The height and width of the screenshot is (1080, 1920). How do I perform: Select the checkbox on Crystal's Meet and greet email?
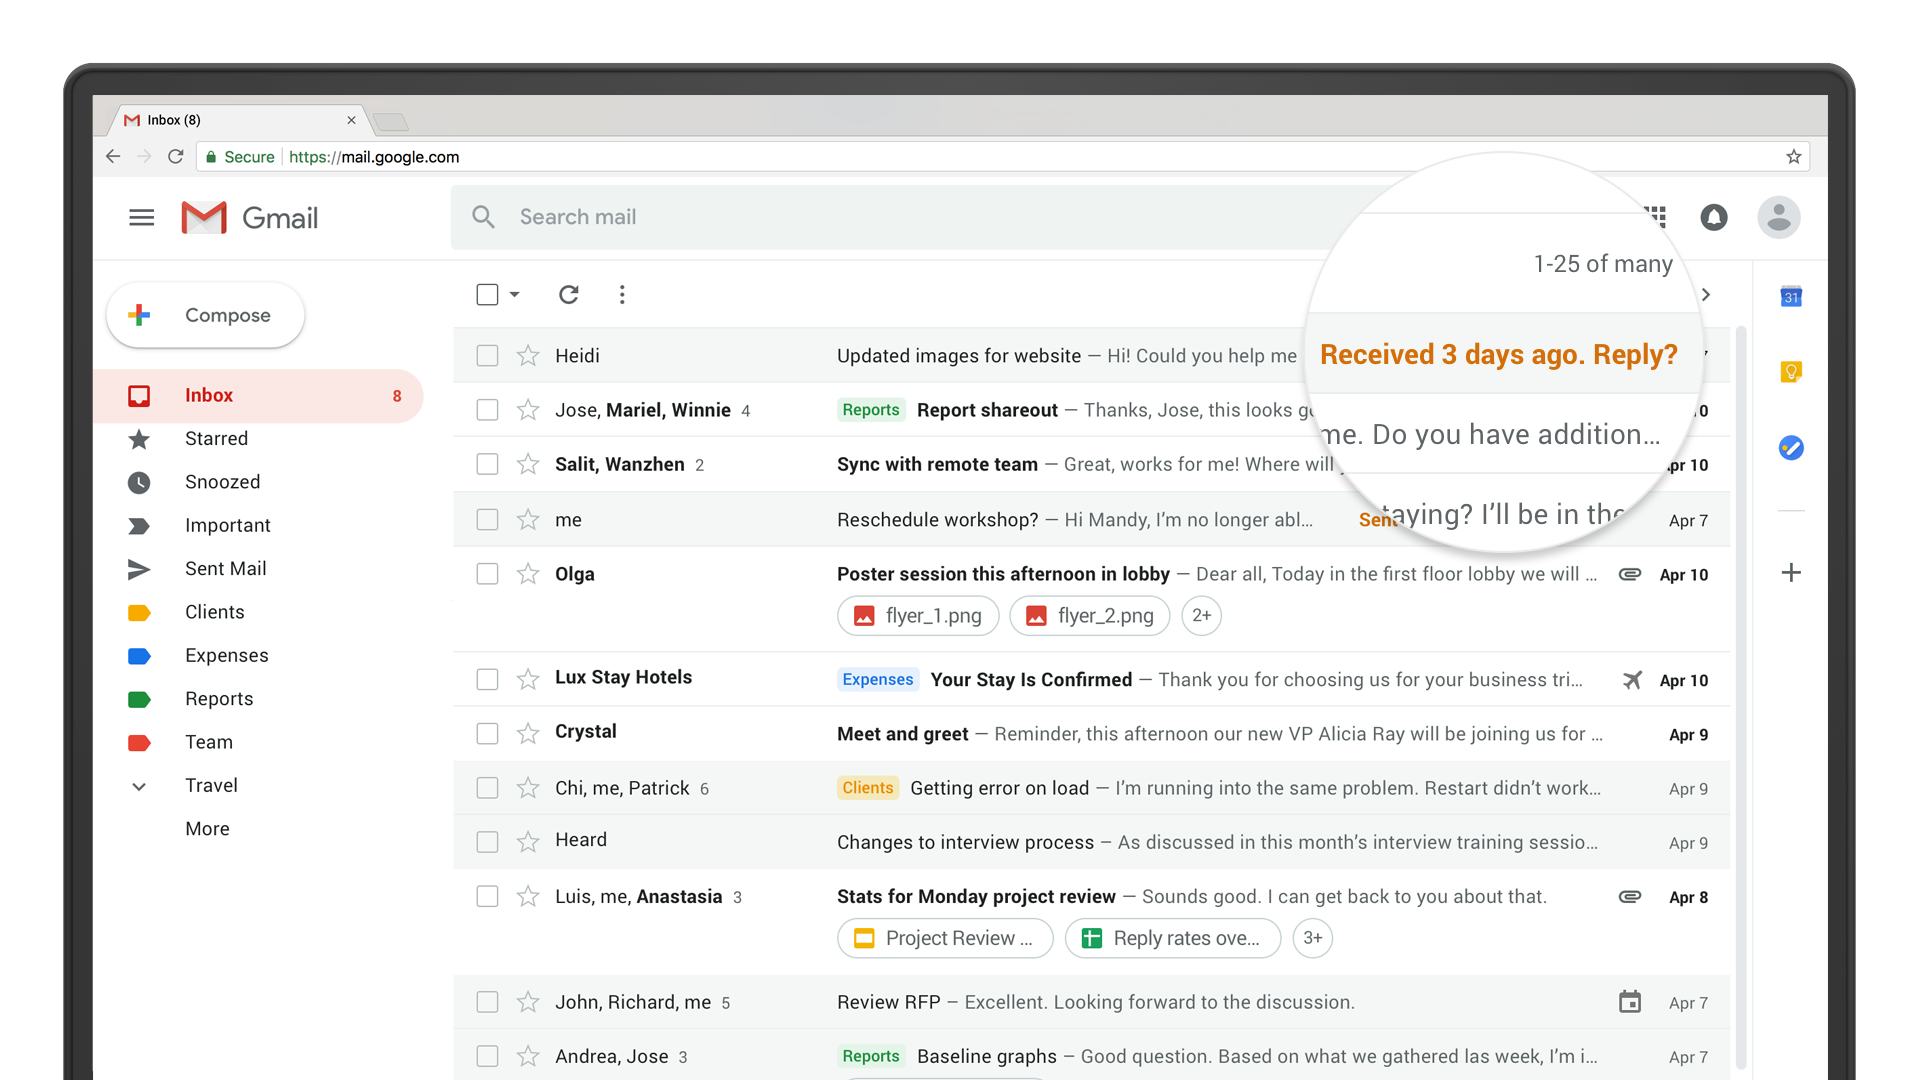[x=487, y=733]
